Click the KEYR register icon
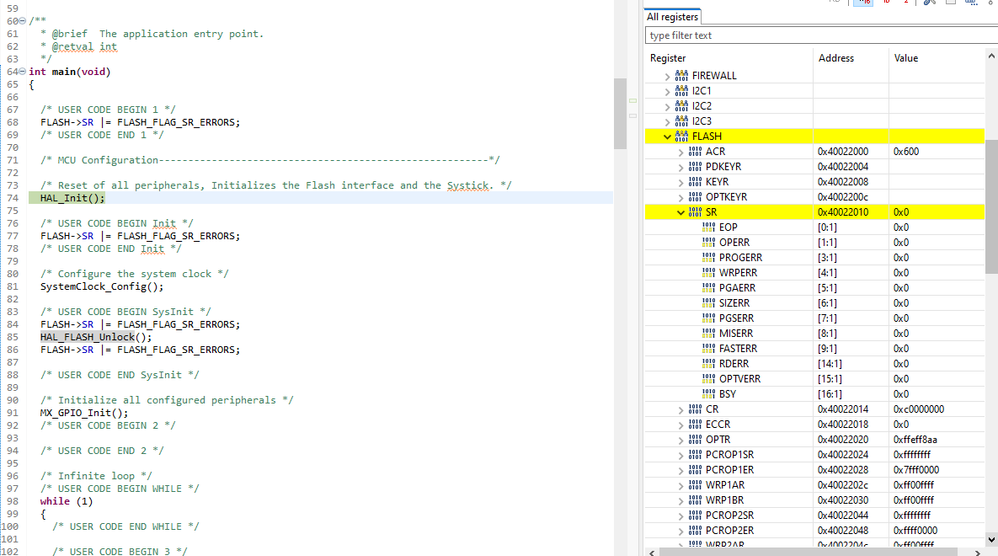 [x=695, y=182]
